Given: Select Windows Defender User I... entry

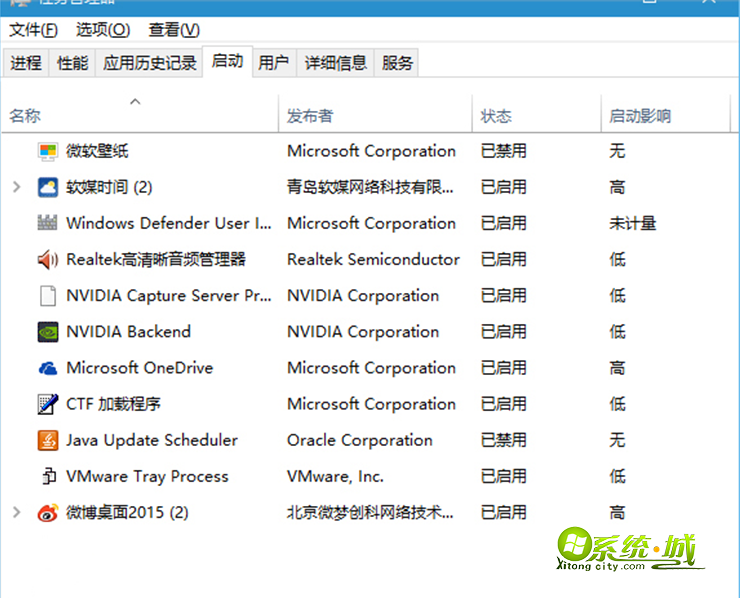Looking at the screenshot, I should click(x=169, y=223).
